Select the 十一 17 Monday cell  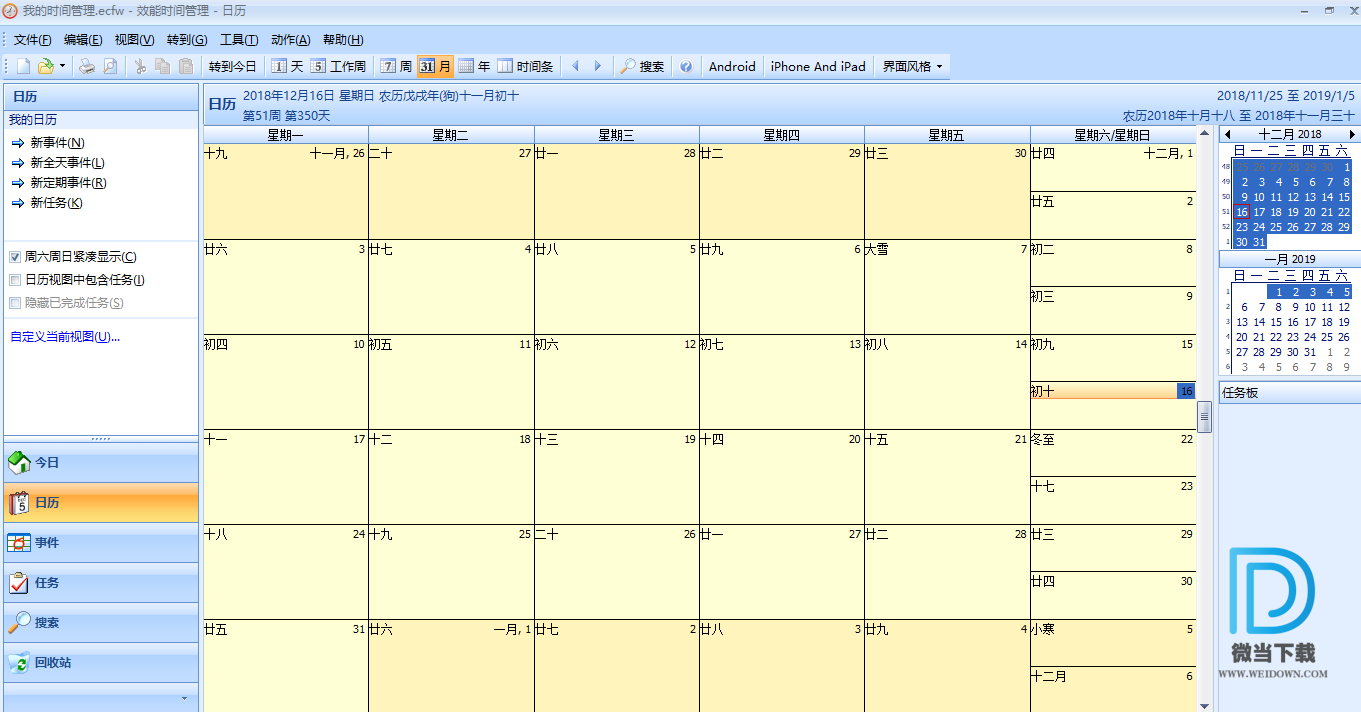point(286,477)
